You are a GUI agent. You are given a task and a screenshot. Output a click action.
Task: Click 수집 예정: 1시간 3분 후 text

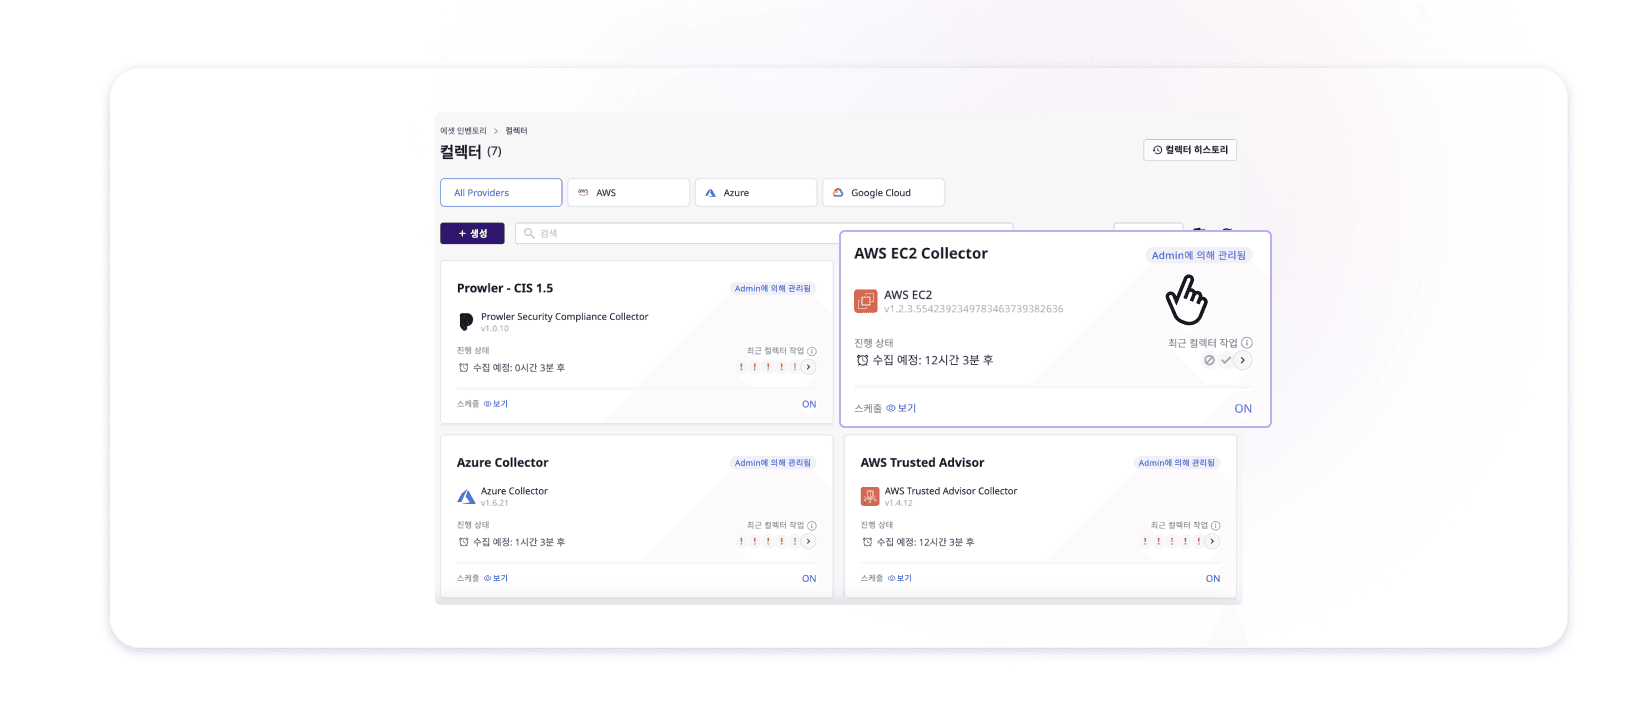pos(519,541)
